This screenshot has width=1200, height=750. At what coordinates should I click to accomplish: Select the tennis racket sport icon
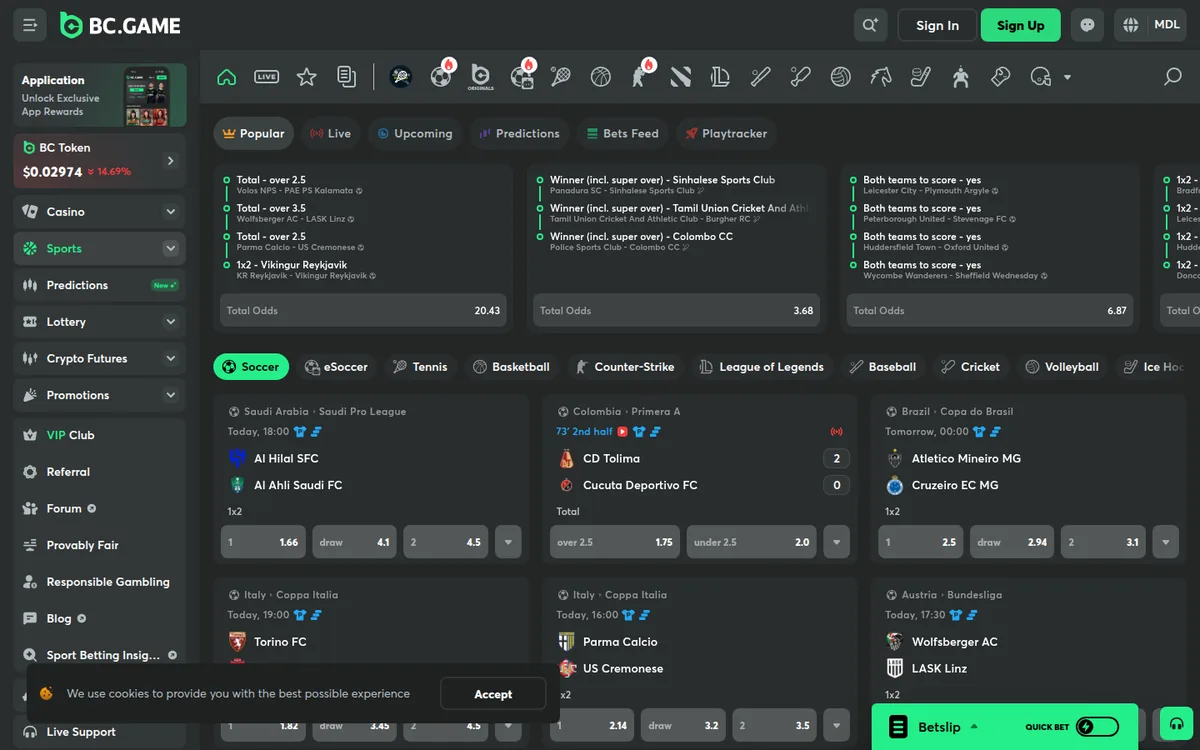point(561,77)
